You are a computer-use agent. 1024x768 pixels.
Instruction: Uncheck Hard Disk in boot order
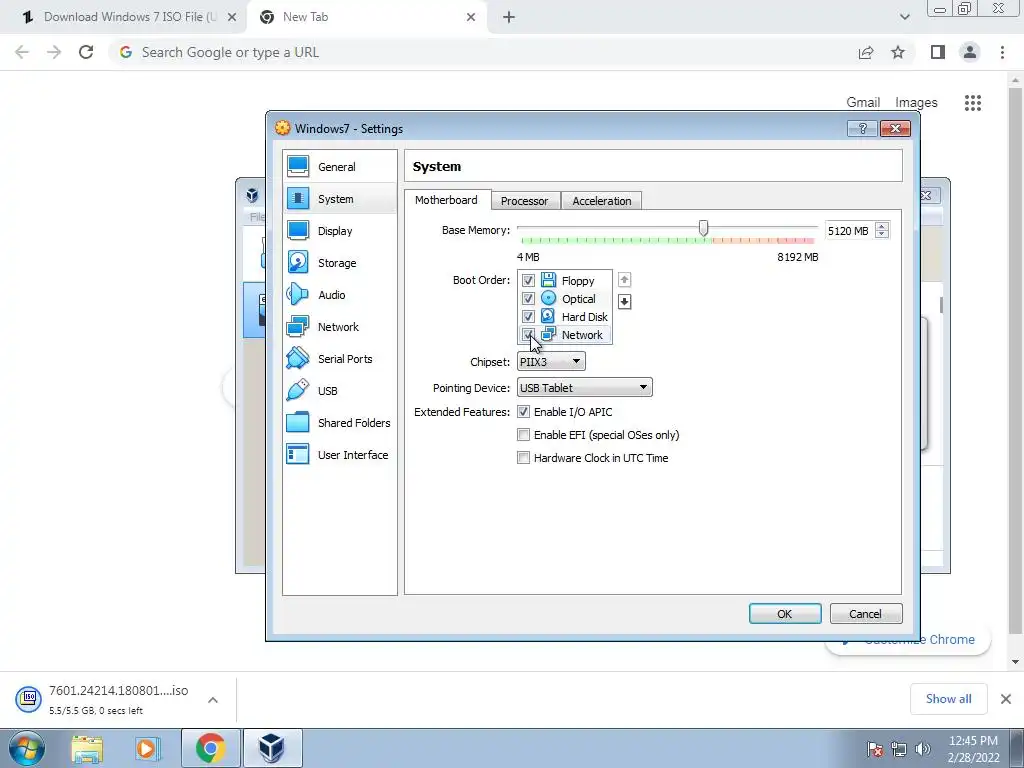(x=528, y=317)
